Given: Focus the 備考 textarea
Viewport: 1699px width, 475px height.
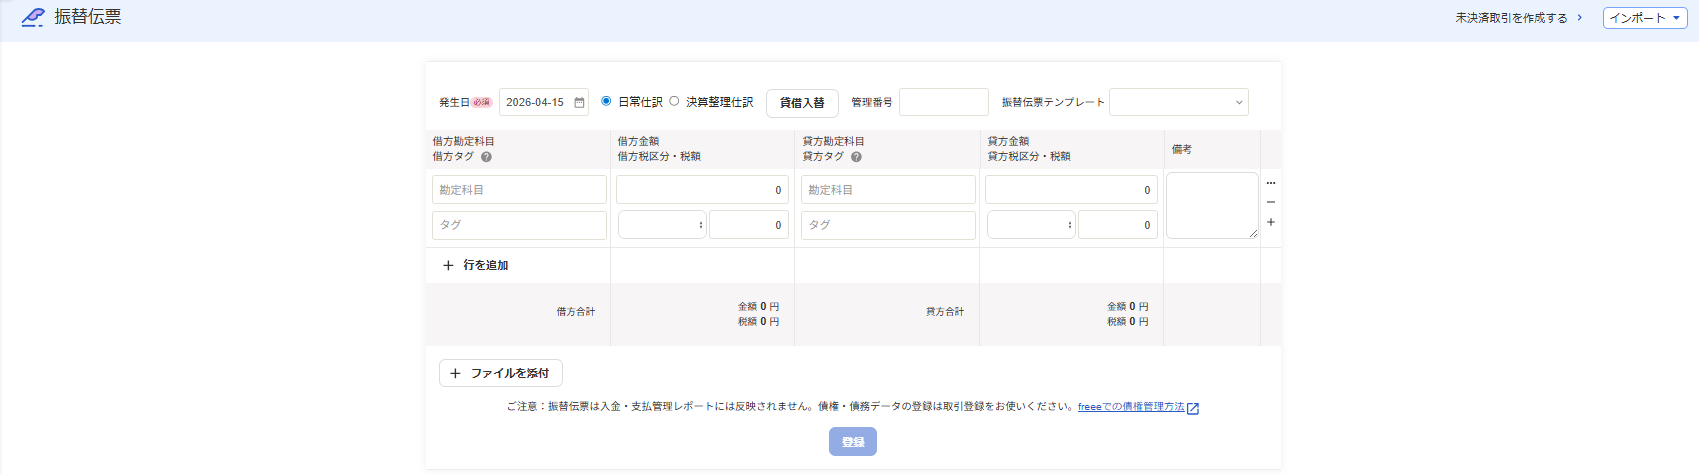Looking at the screenshot, I should tap(1212, 206).
